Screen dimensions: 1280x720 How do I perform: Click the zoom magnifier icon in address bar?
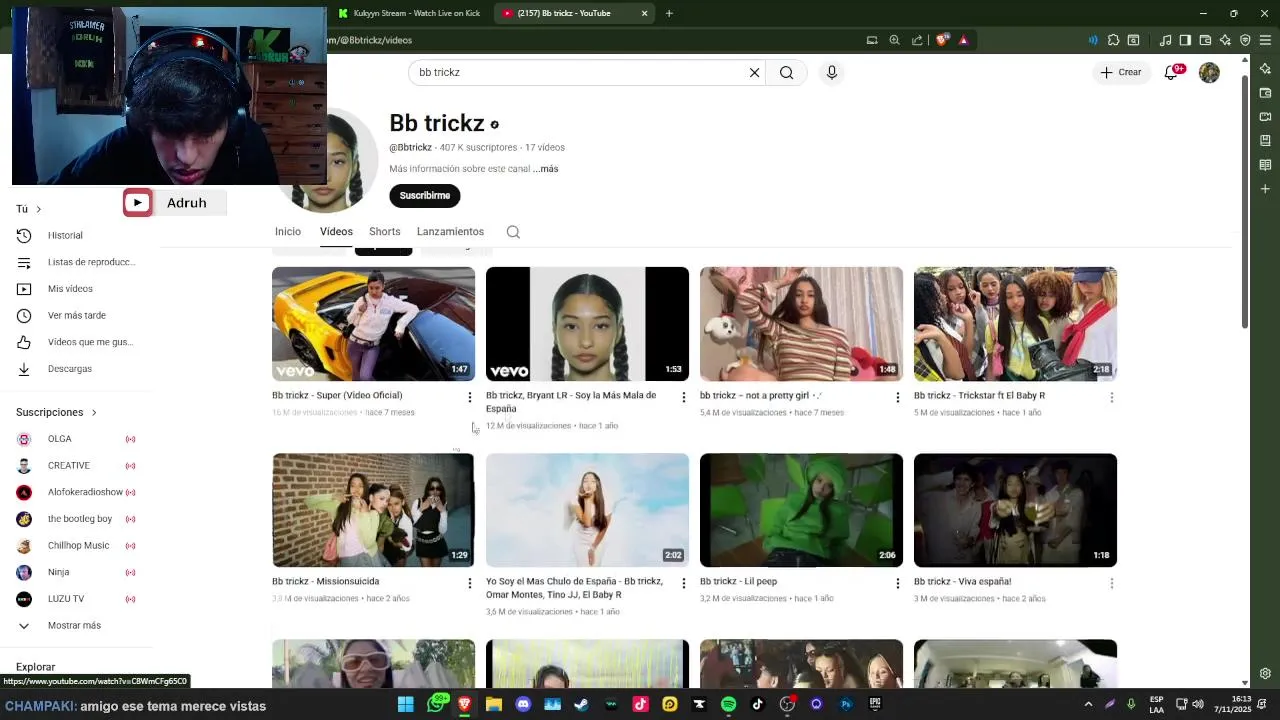(895, 40)
